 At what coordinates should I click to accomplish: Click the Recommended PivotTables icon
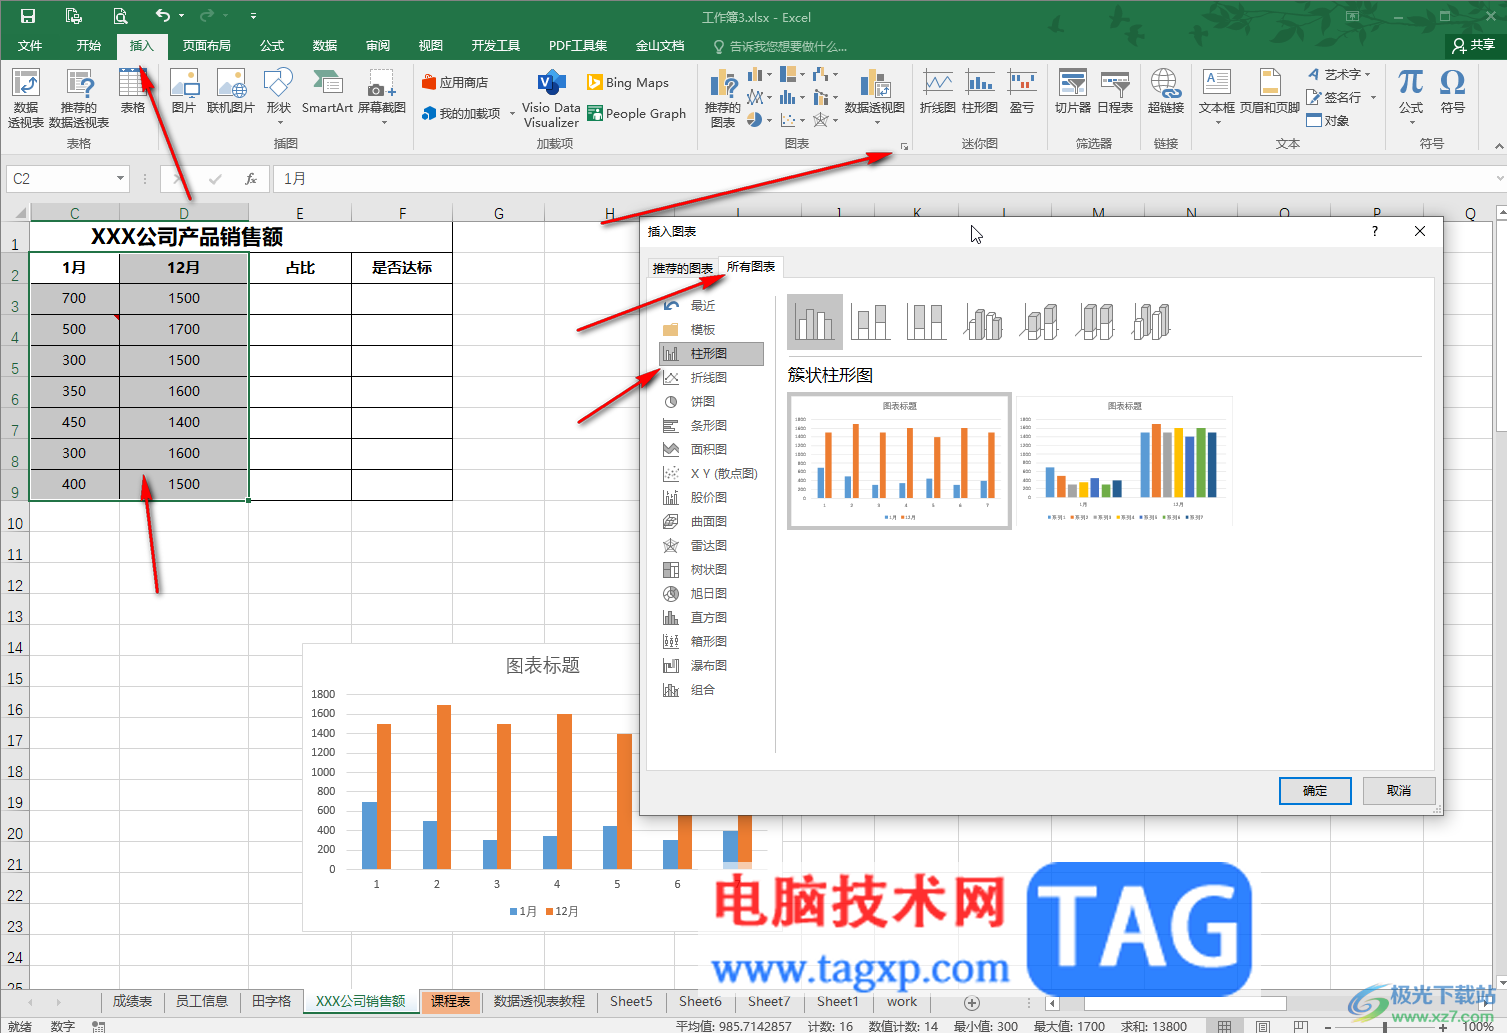coord(79,98)
